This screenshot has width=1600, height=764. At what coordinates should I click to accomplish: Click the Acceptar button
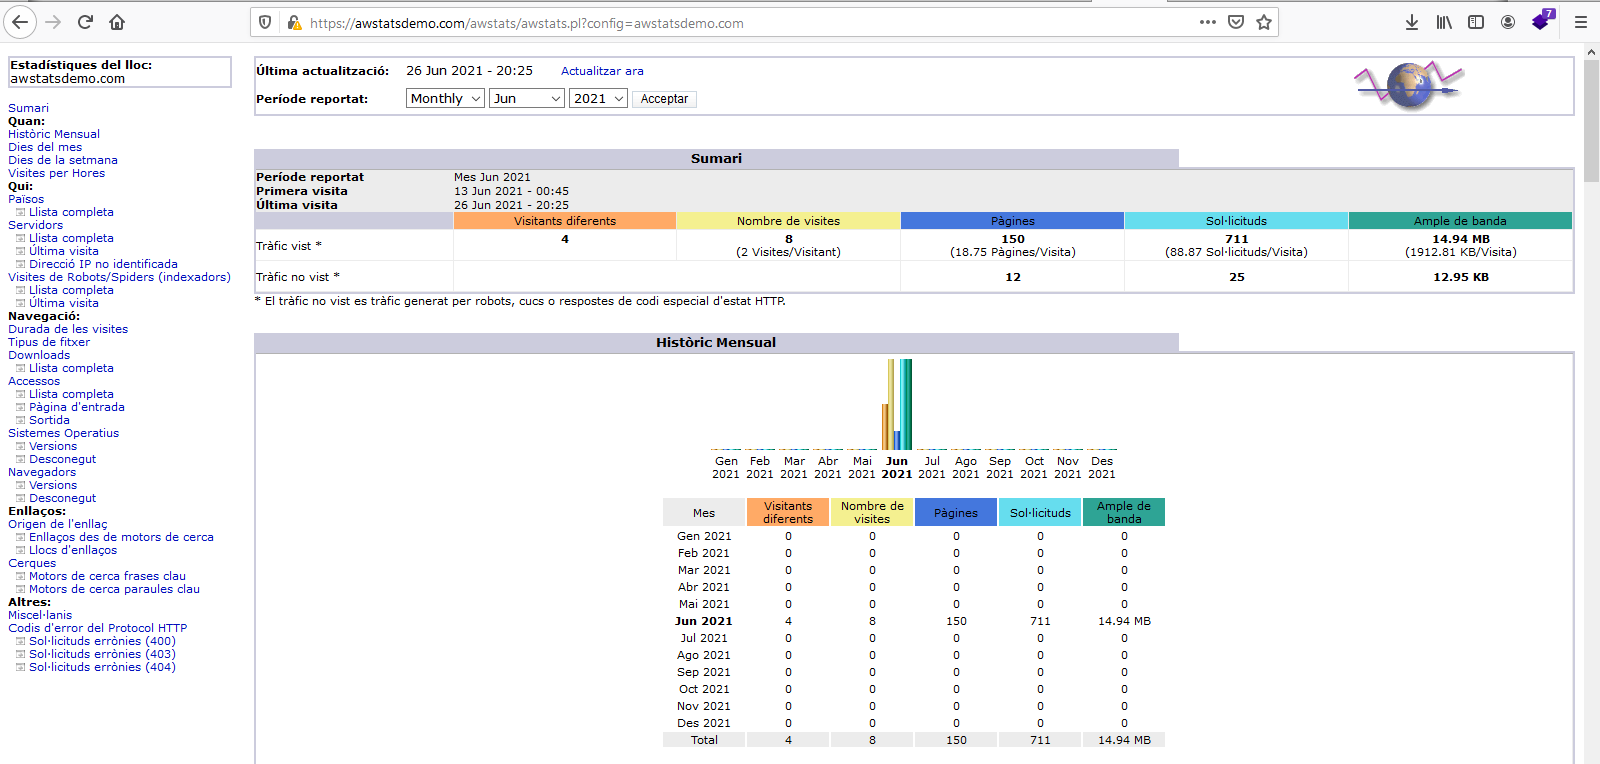click(x=664, y=99)
